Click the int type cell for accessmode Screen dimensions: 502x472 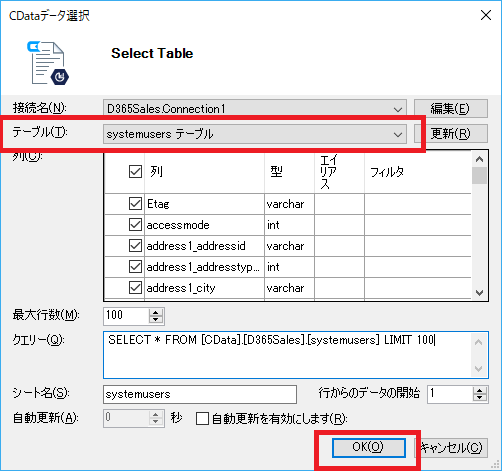(x=289, y=225)
